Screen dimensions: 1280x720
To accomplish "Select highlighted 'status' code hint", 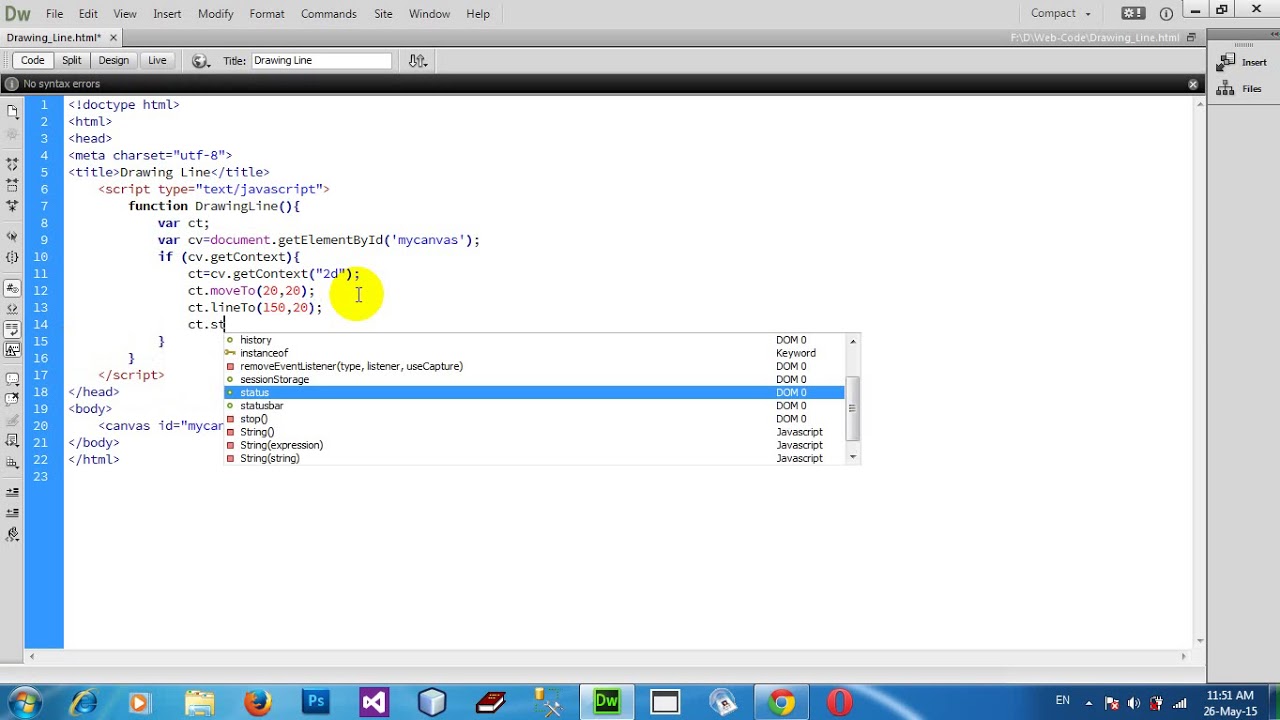I will (x=534, y=392).
